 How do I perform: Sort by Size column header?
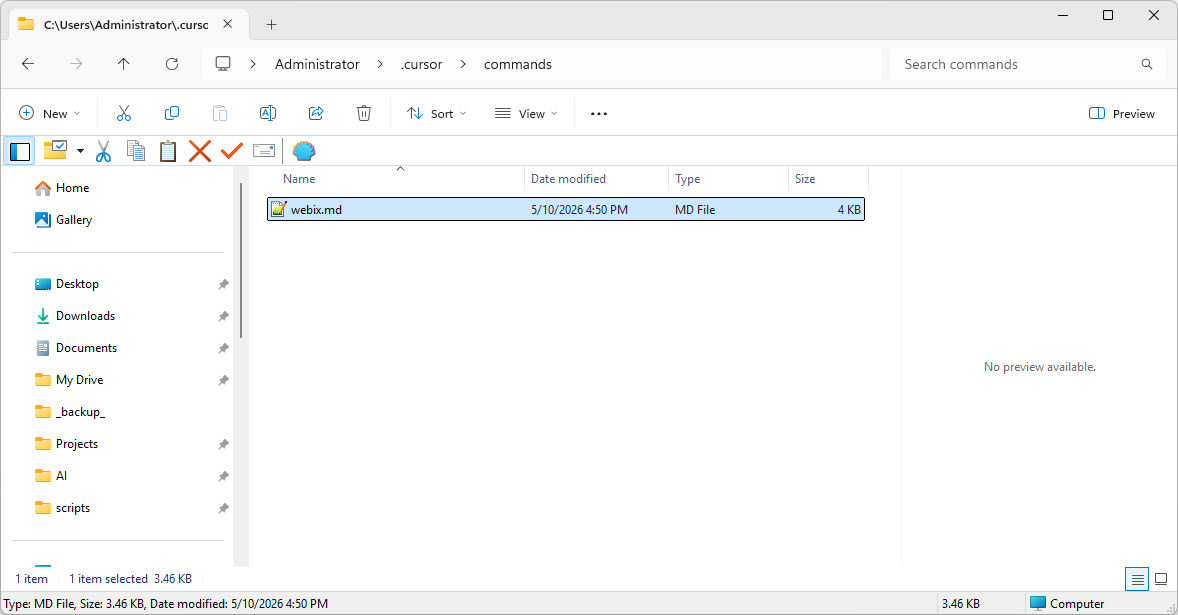[x=828, y=179]
